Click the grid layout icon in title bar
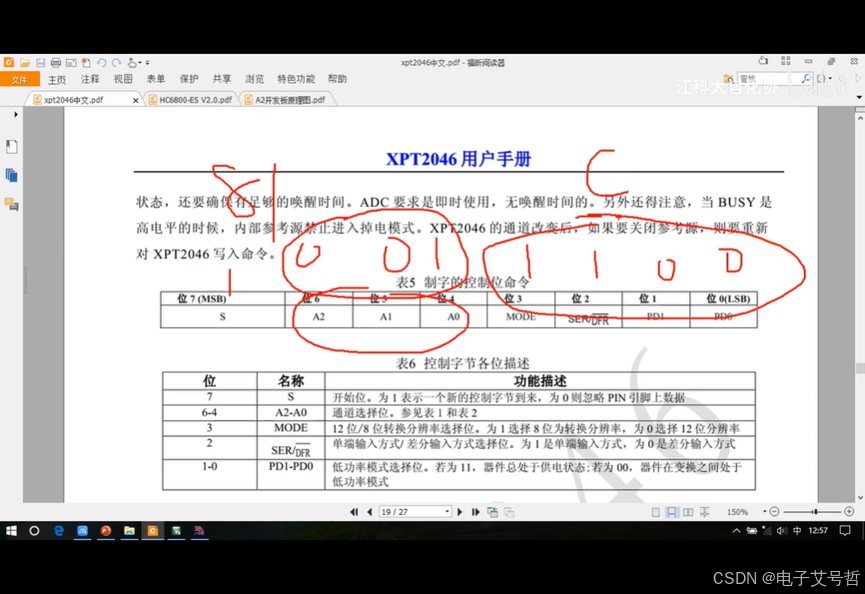Screen dimensions: 865x594 pyautogui.click(x=786, y=61)
